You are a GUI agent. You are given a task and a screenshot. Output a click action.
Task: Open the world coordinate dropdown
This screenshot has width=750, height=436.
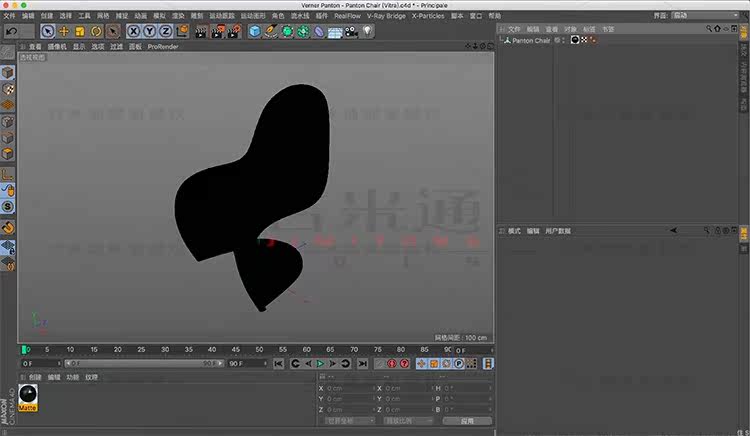[349, 421]
